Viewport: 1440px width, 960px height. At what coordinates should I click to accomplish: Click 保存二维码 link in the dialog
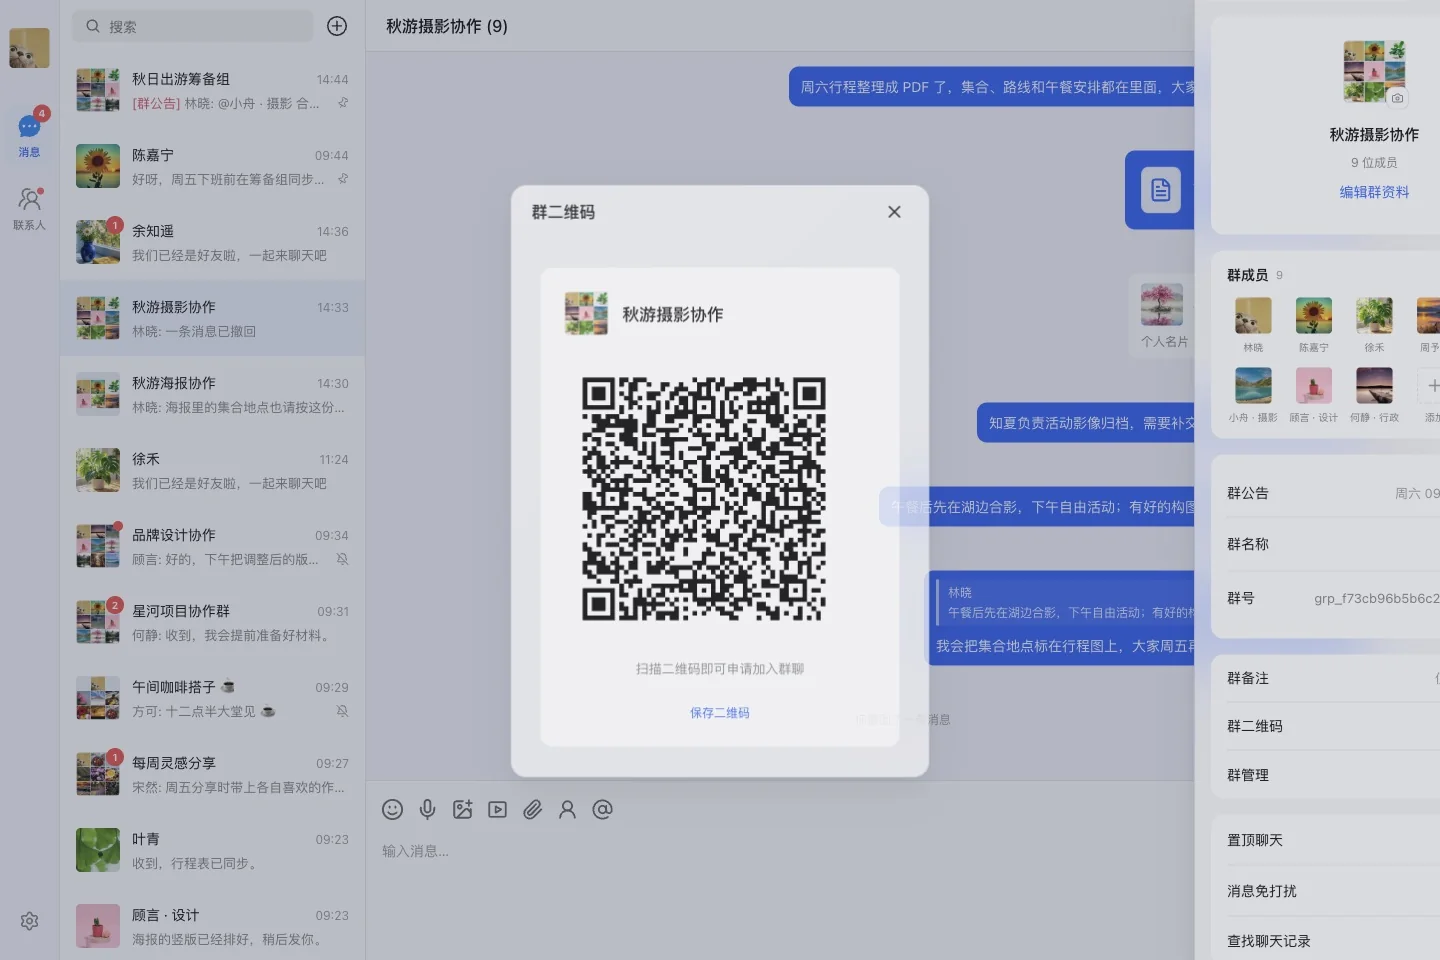click(719, 713)
